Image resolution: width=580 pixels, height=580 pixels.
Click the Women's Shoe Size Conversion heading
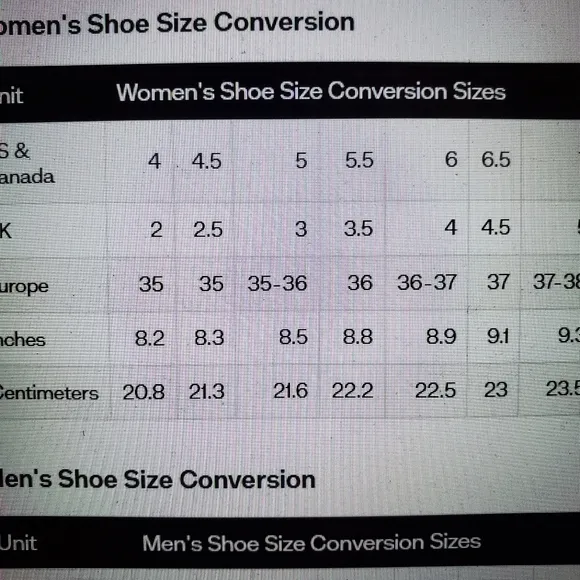pyautogui.click(x=177, y=23)
